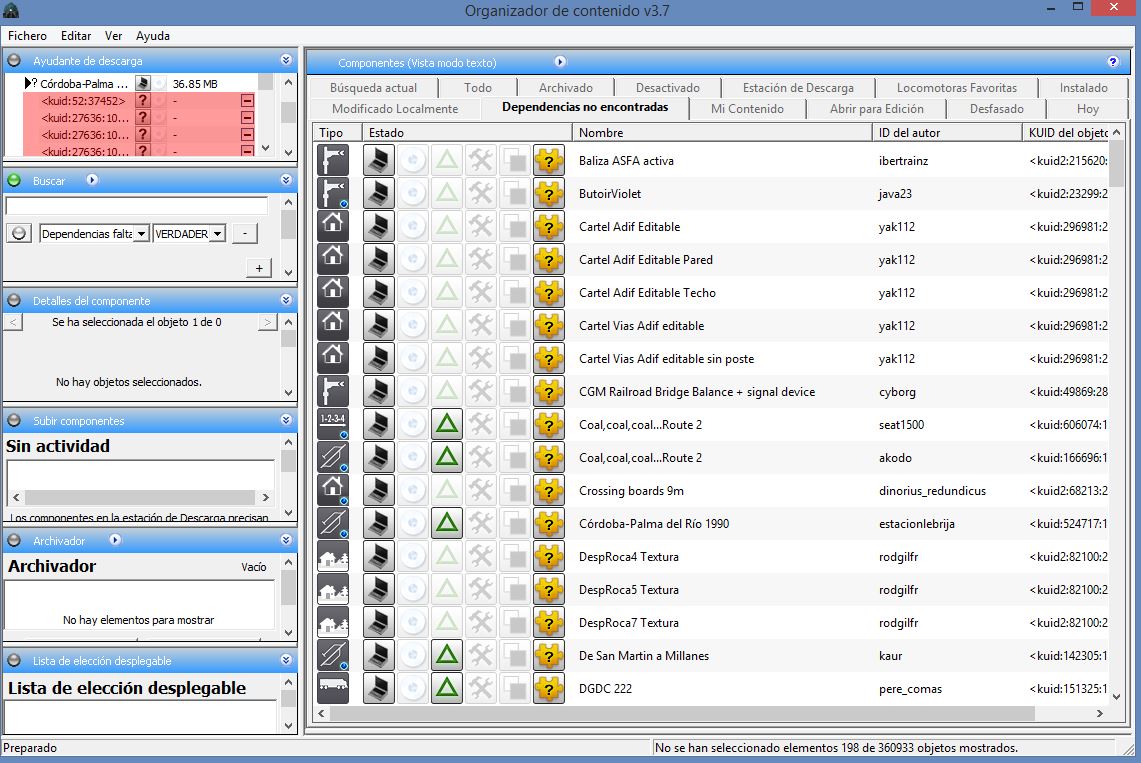Click the plus button to add search filter
1141x763 pixels.
coord(259,268)
